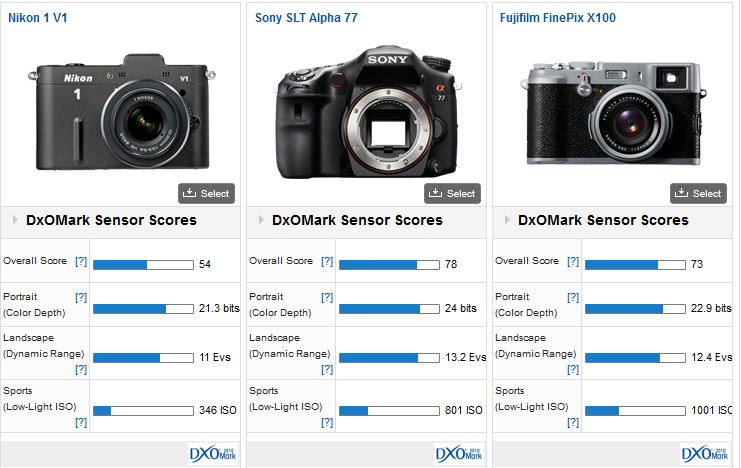Open Landscape help [?] for Fujifilm
This screenshot has width=741, height=468.
tap(573, 369)
